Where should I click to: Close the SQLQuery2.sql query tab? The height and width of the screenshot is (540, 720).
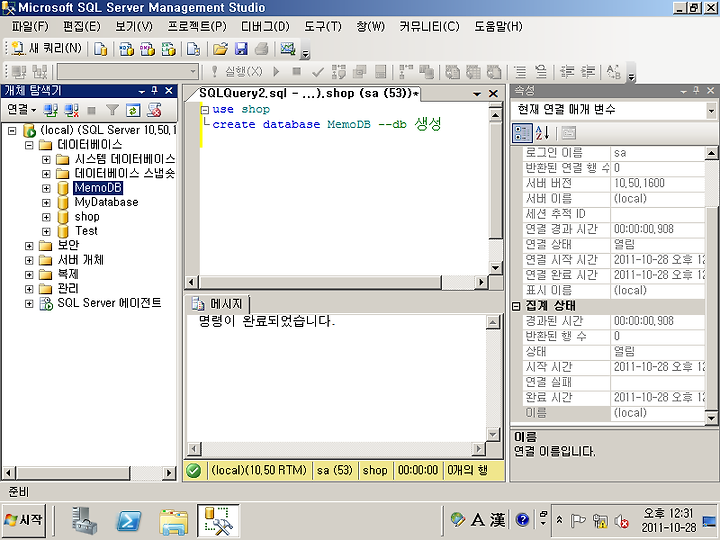point(493,94)
